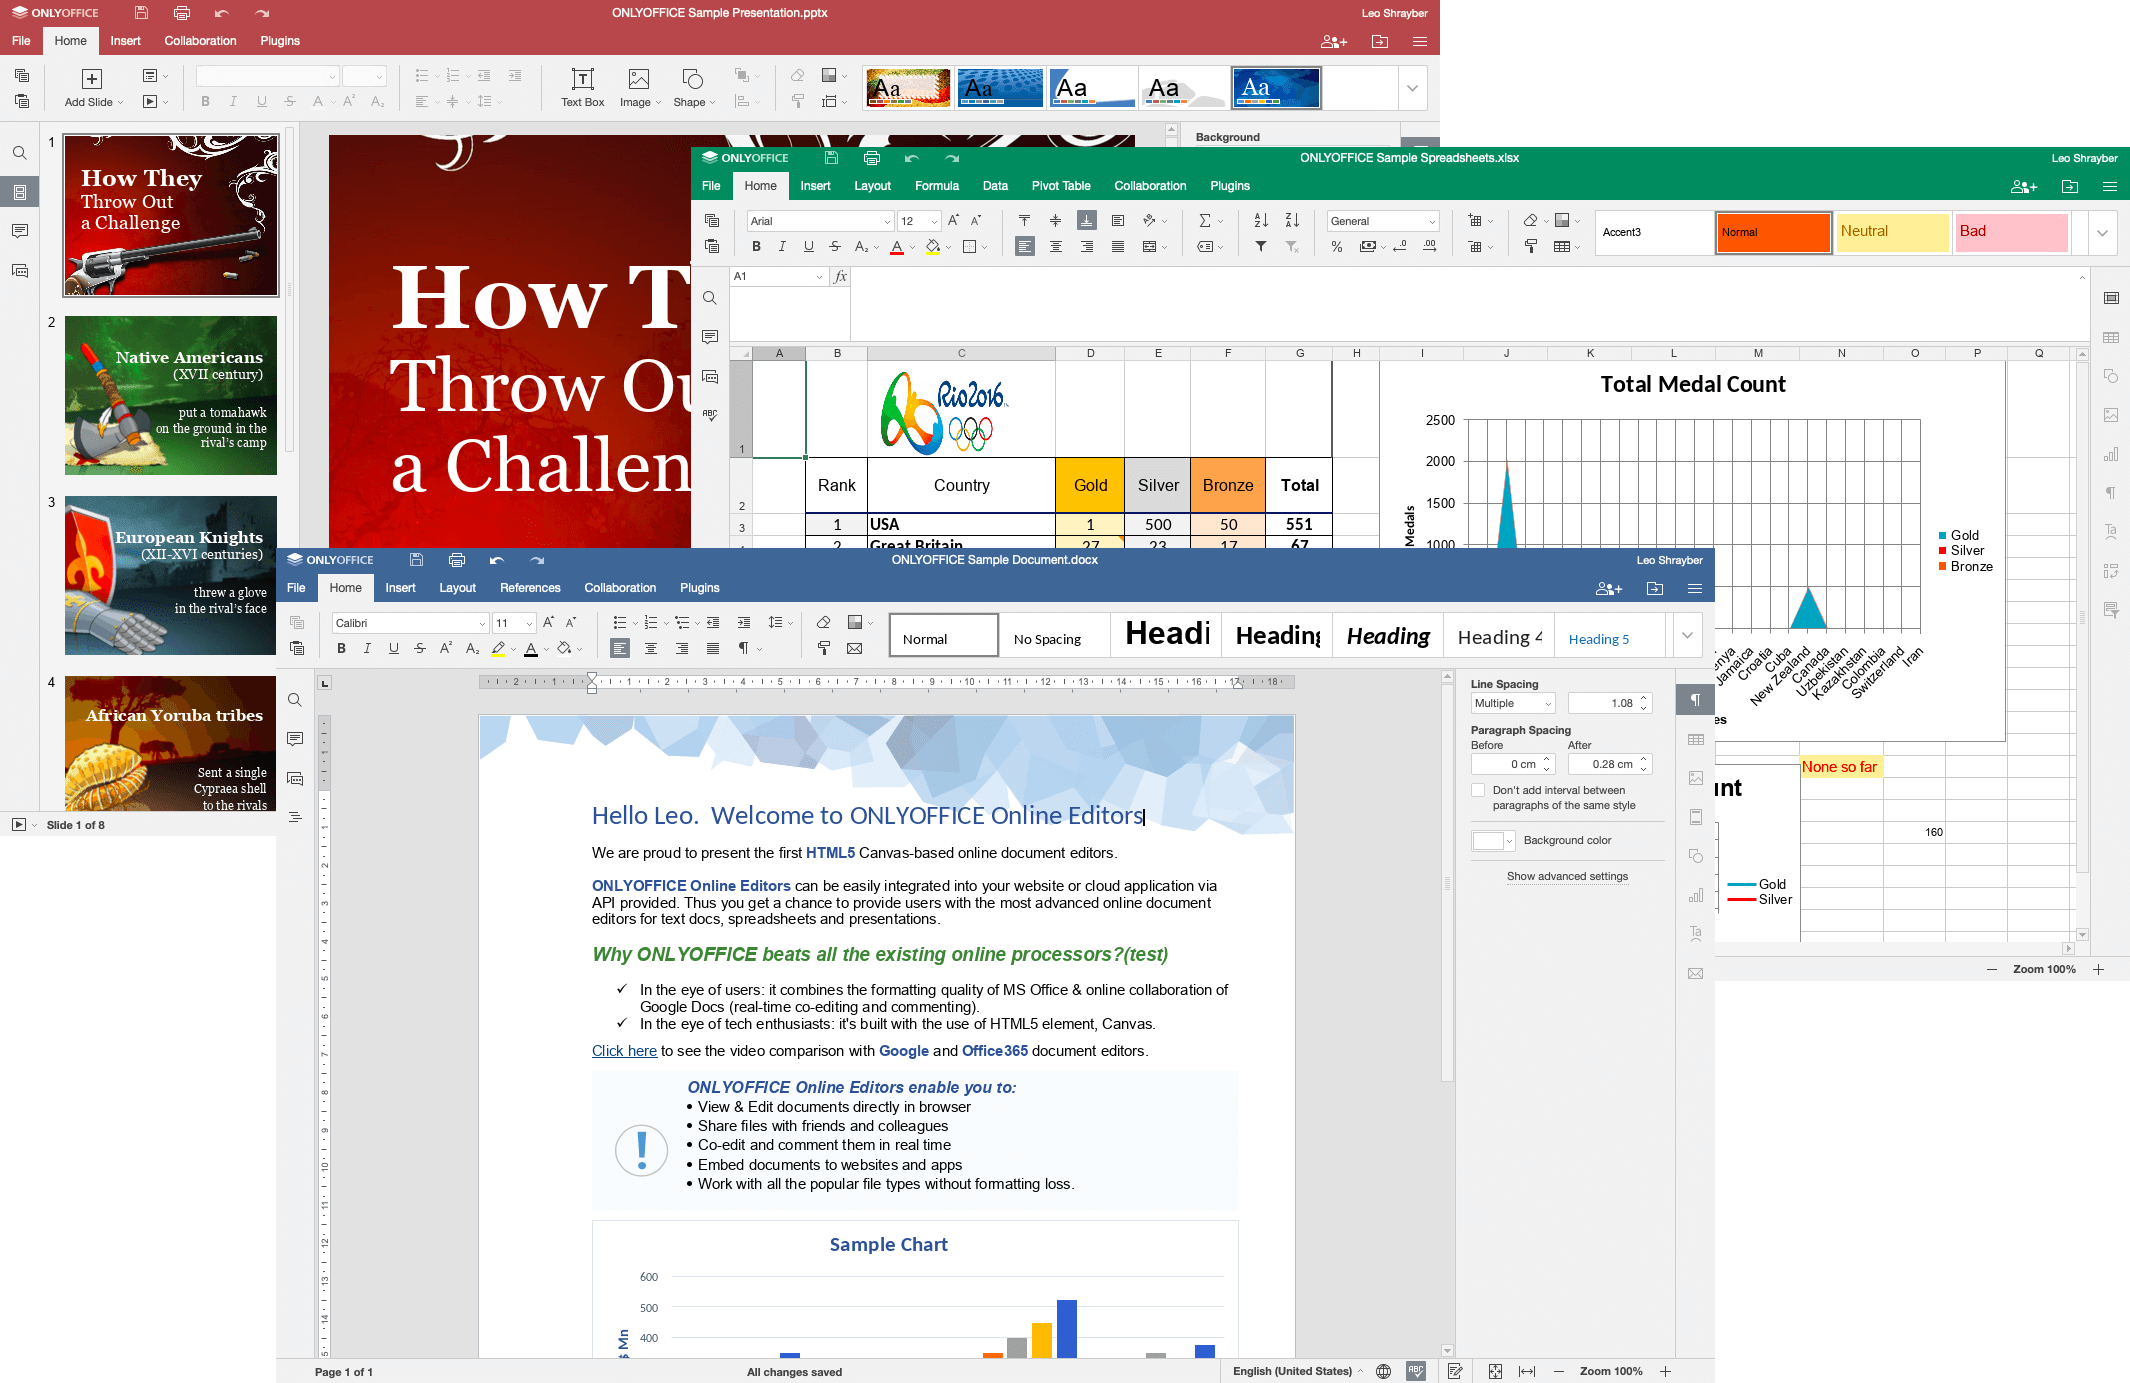The height and width of the screenshot is (1383, 2130).
Task: Click Show advanced settings link
Action: 1567,876
